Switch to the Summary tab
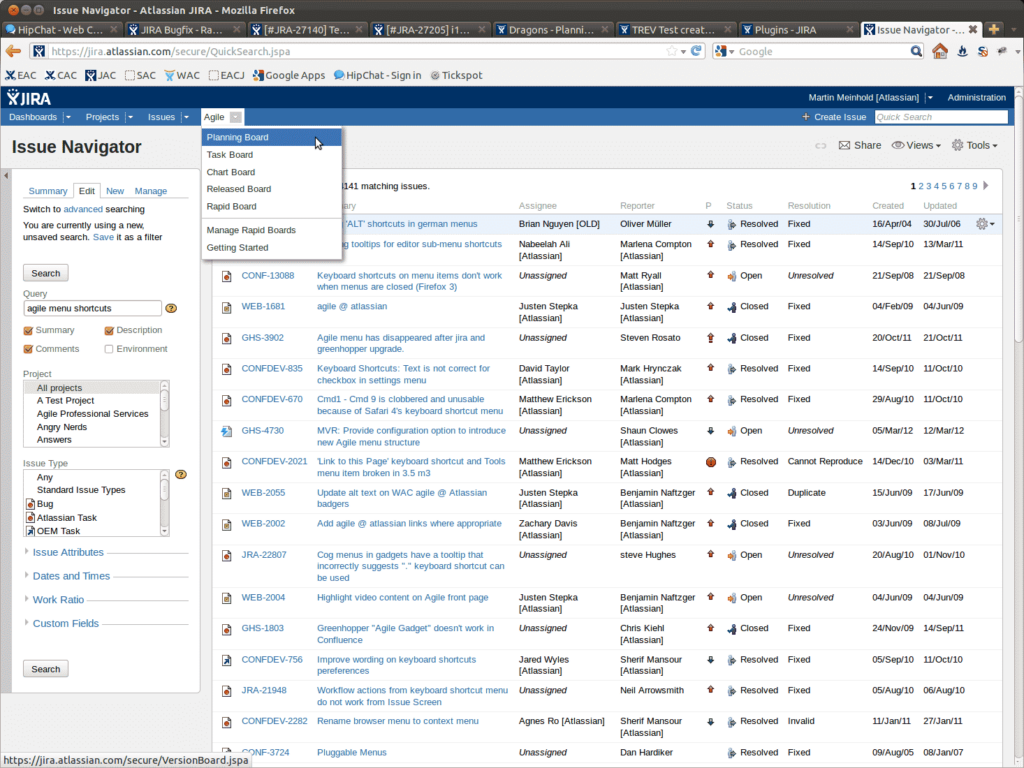 point(48,191)
